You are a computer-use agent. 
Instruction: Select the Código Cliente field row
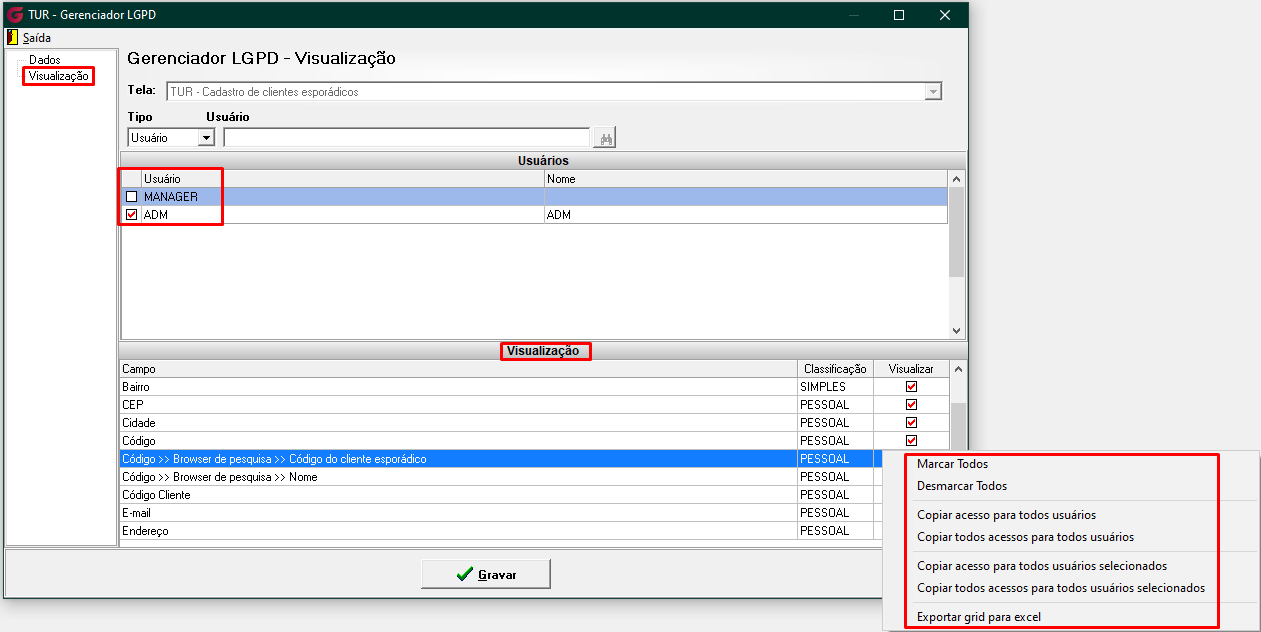458,495
